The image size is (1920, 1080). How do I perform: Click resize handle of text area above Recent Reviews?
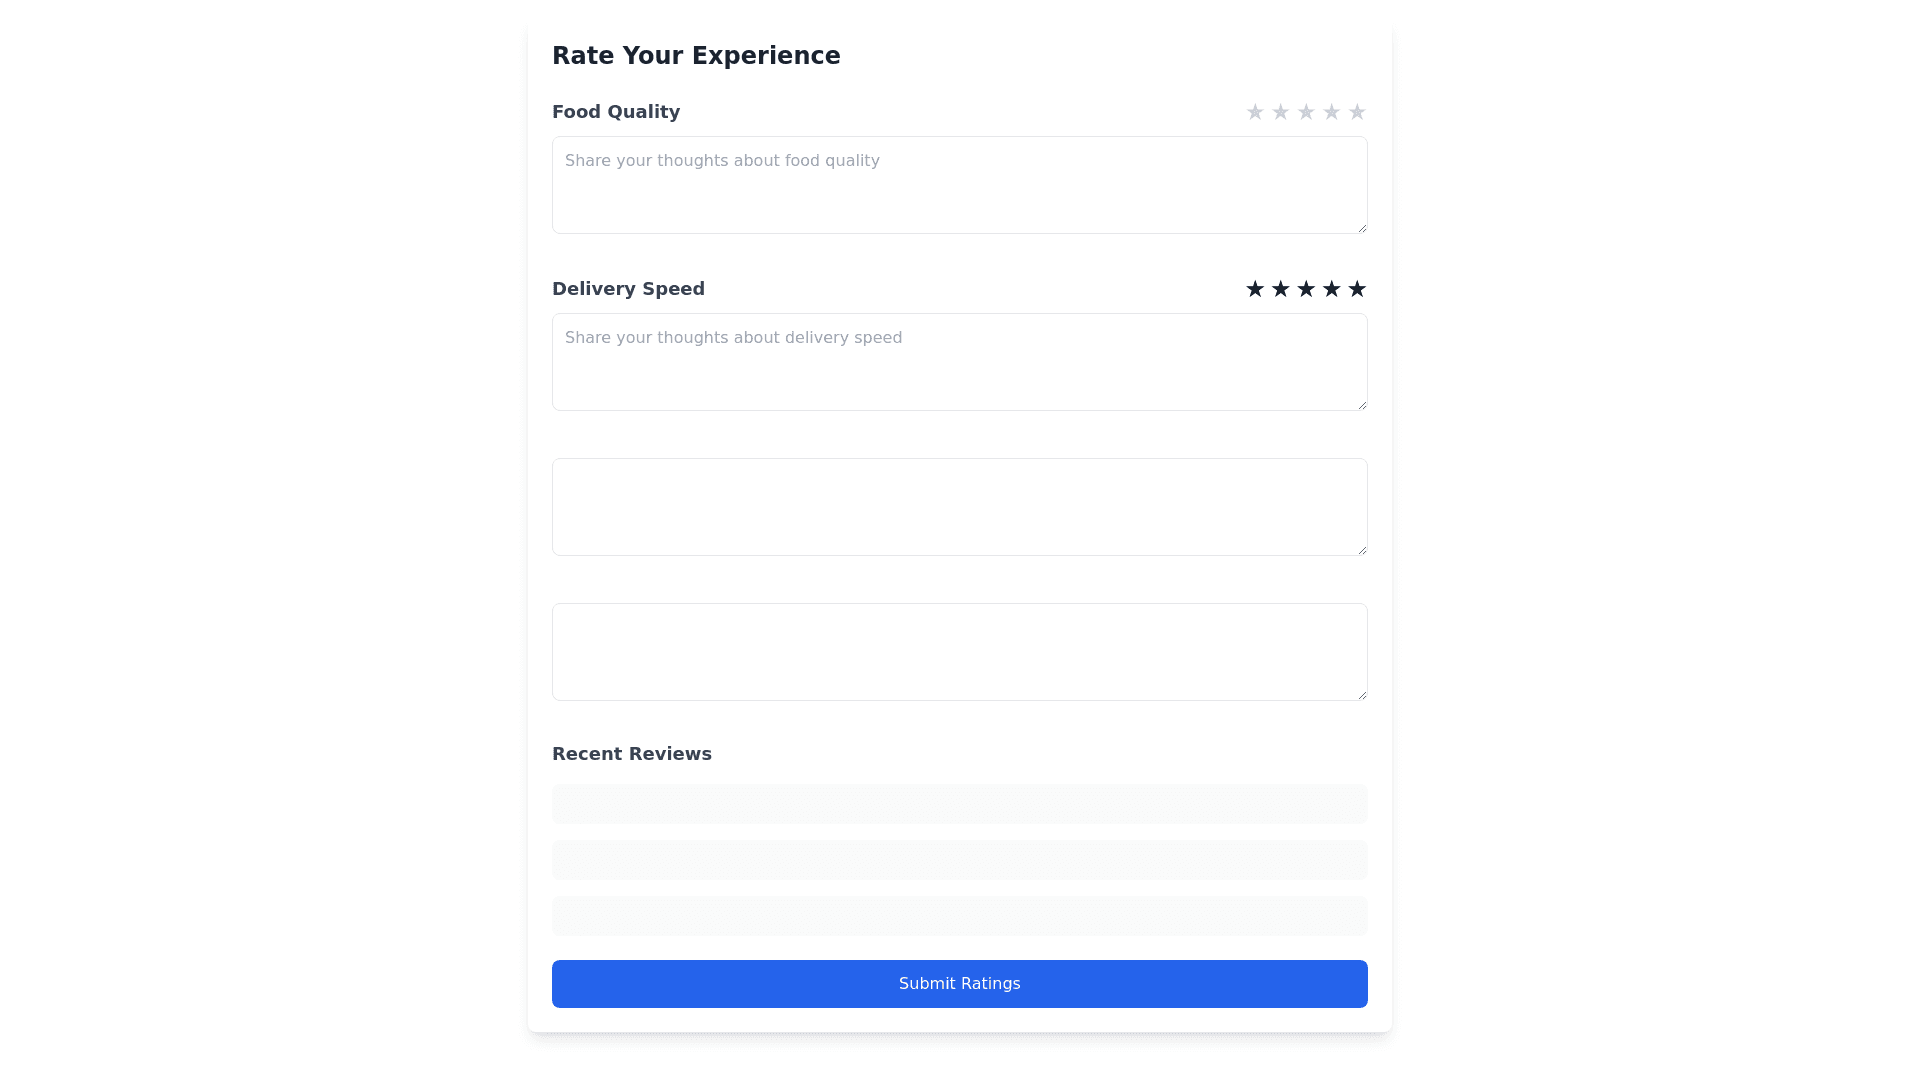[1361, 694]
